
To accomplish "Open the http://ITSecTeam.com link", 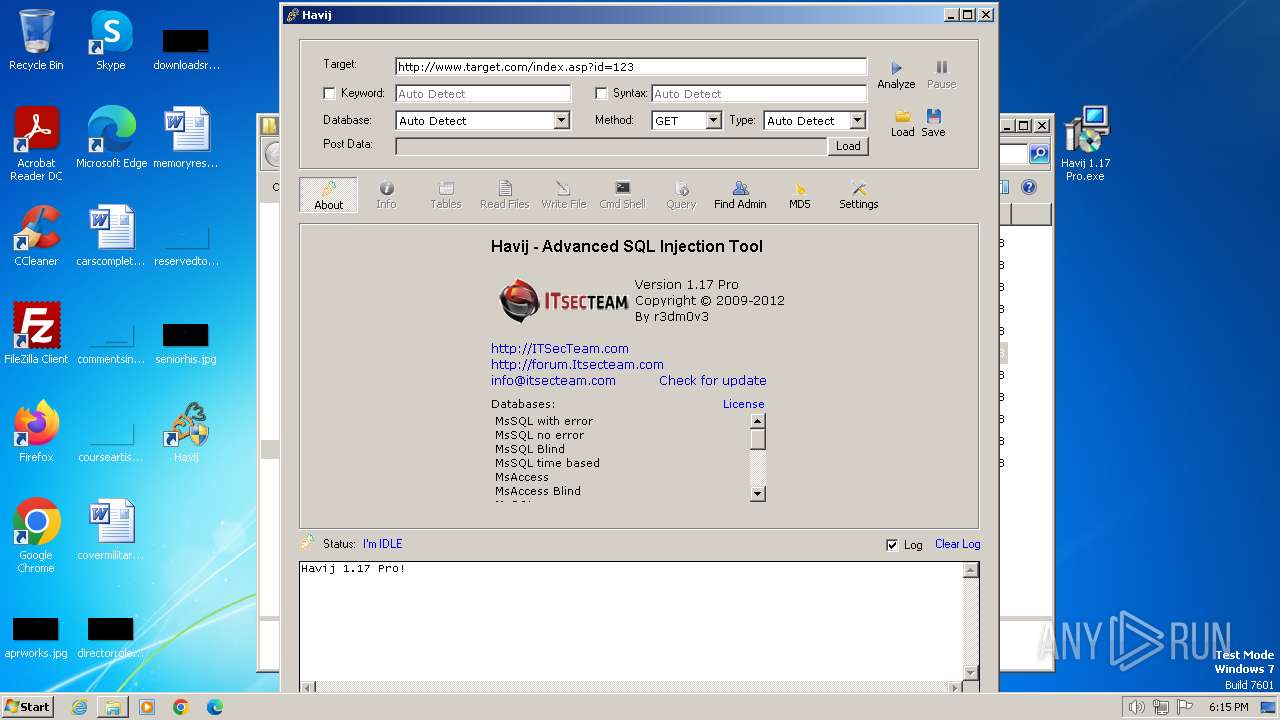I will point(560,348).
